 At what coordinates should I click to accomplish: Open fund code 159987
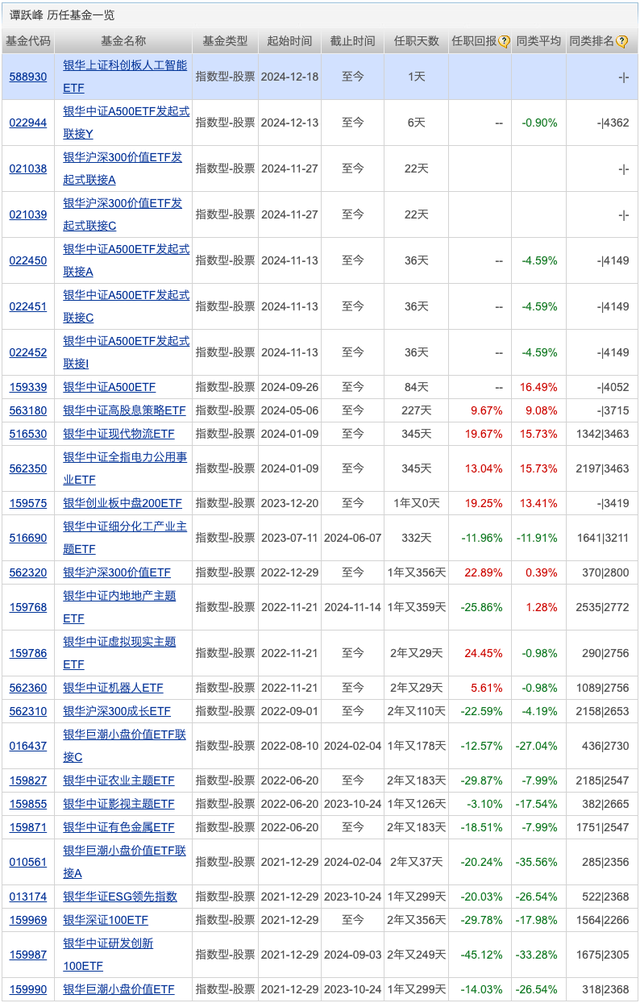coord(28,955)
